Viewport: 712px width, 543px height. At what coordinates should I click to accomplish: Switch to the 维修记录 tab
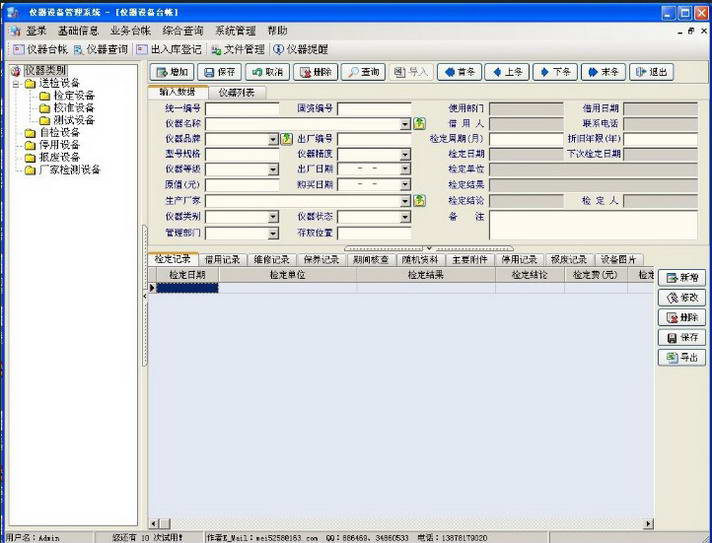272,259
